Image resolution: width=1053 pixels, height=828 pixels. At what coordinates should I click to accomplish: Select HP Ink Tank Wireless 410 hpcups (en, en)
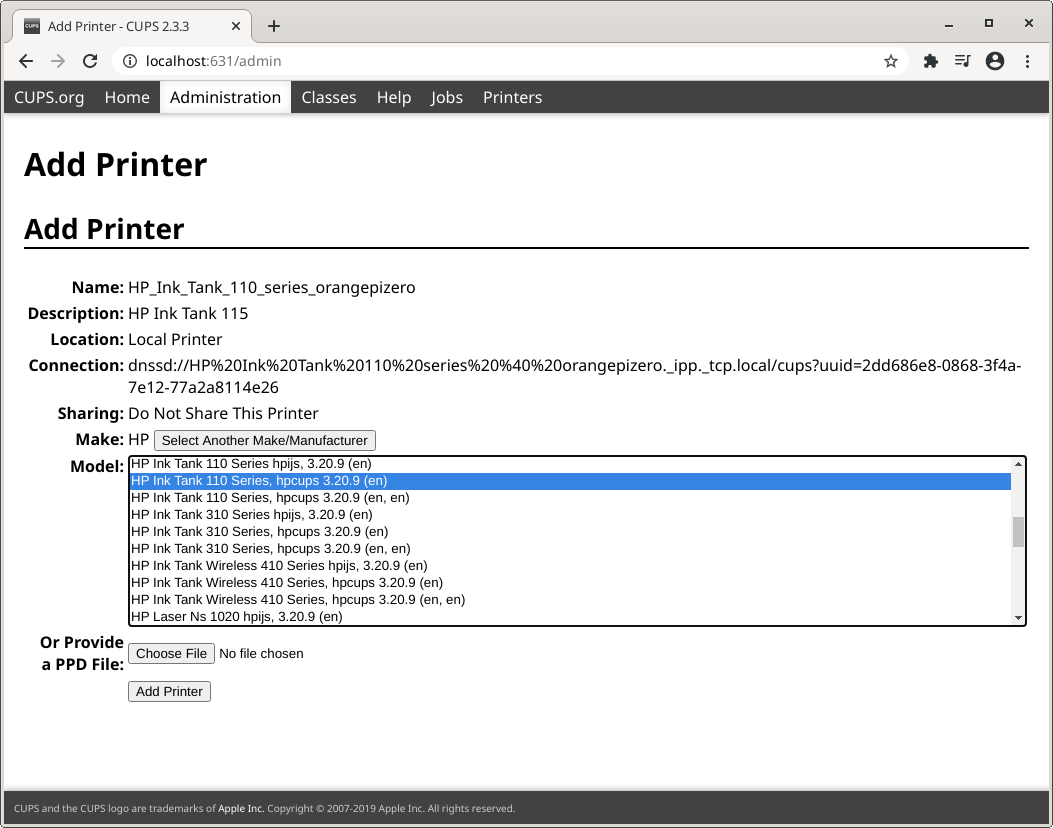pos(570,600)
